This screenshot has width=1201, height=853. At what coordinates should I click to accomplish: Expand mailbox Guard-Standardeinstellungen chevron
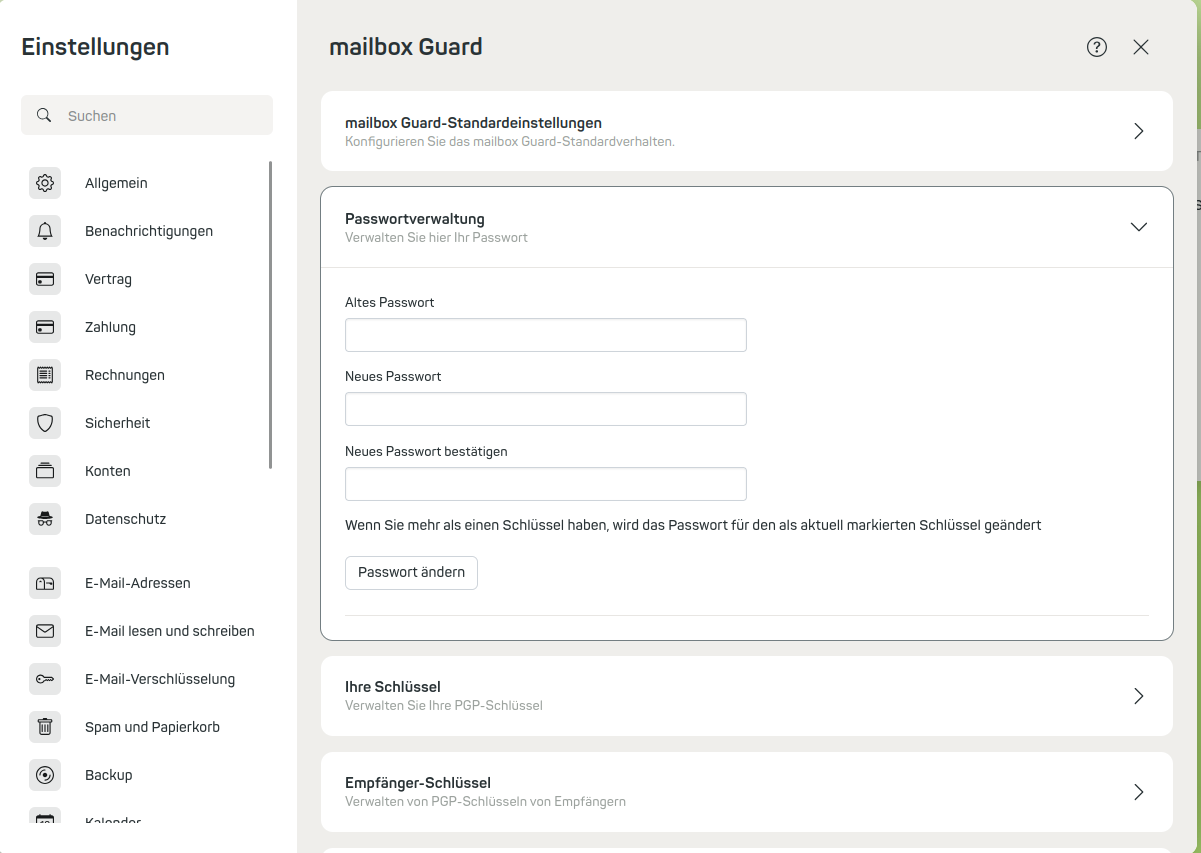tap(1138, 131)
